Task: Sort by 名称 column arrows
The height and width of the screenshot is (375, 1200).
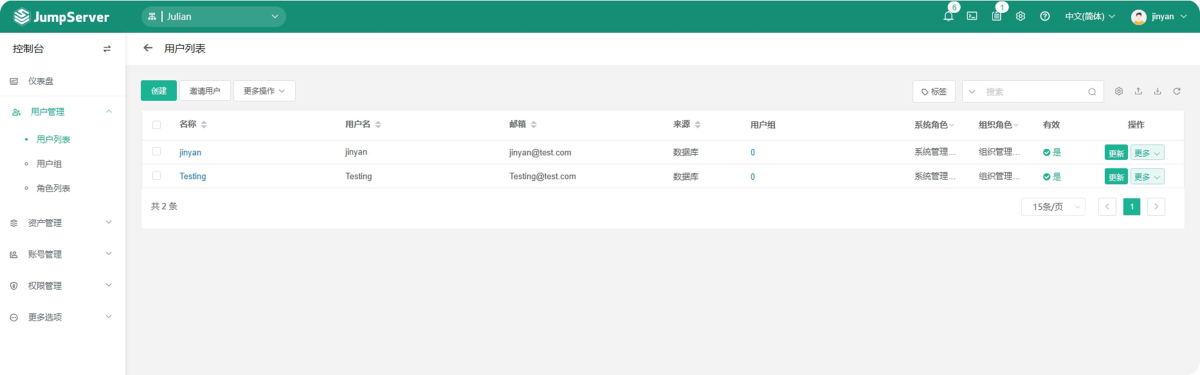Action: click(x=204, y=125)
